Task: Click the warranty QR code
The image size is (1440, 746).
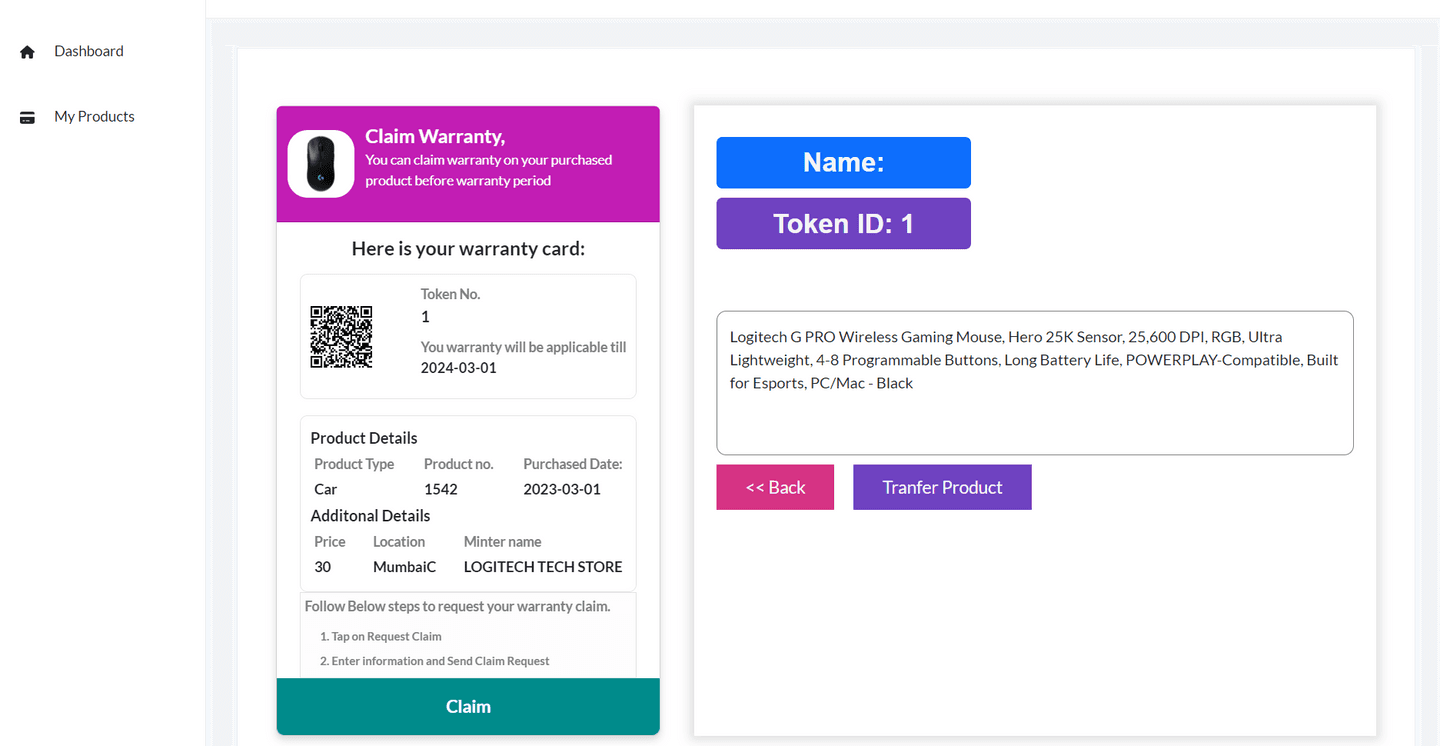Action: coord(342,337)
